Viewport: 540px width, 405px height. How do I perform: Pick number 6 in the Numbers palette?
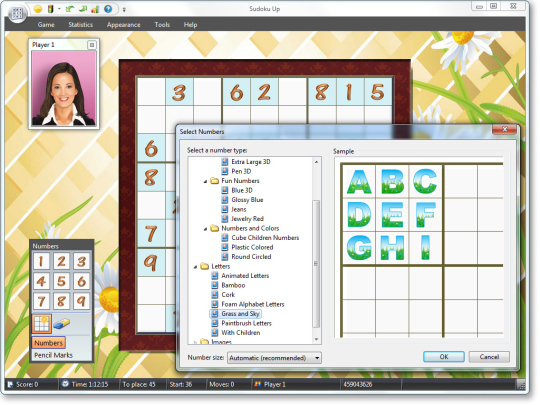pyautogui.click(x=81, y=281)
